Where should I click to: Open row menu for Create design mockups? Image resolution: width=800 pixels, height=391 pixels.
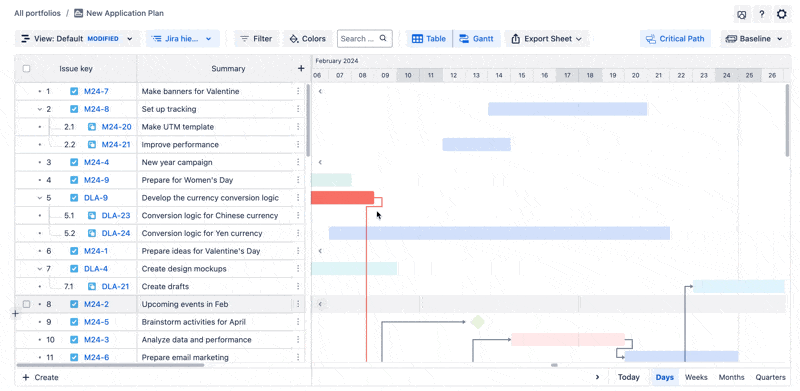[298, 268]
